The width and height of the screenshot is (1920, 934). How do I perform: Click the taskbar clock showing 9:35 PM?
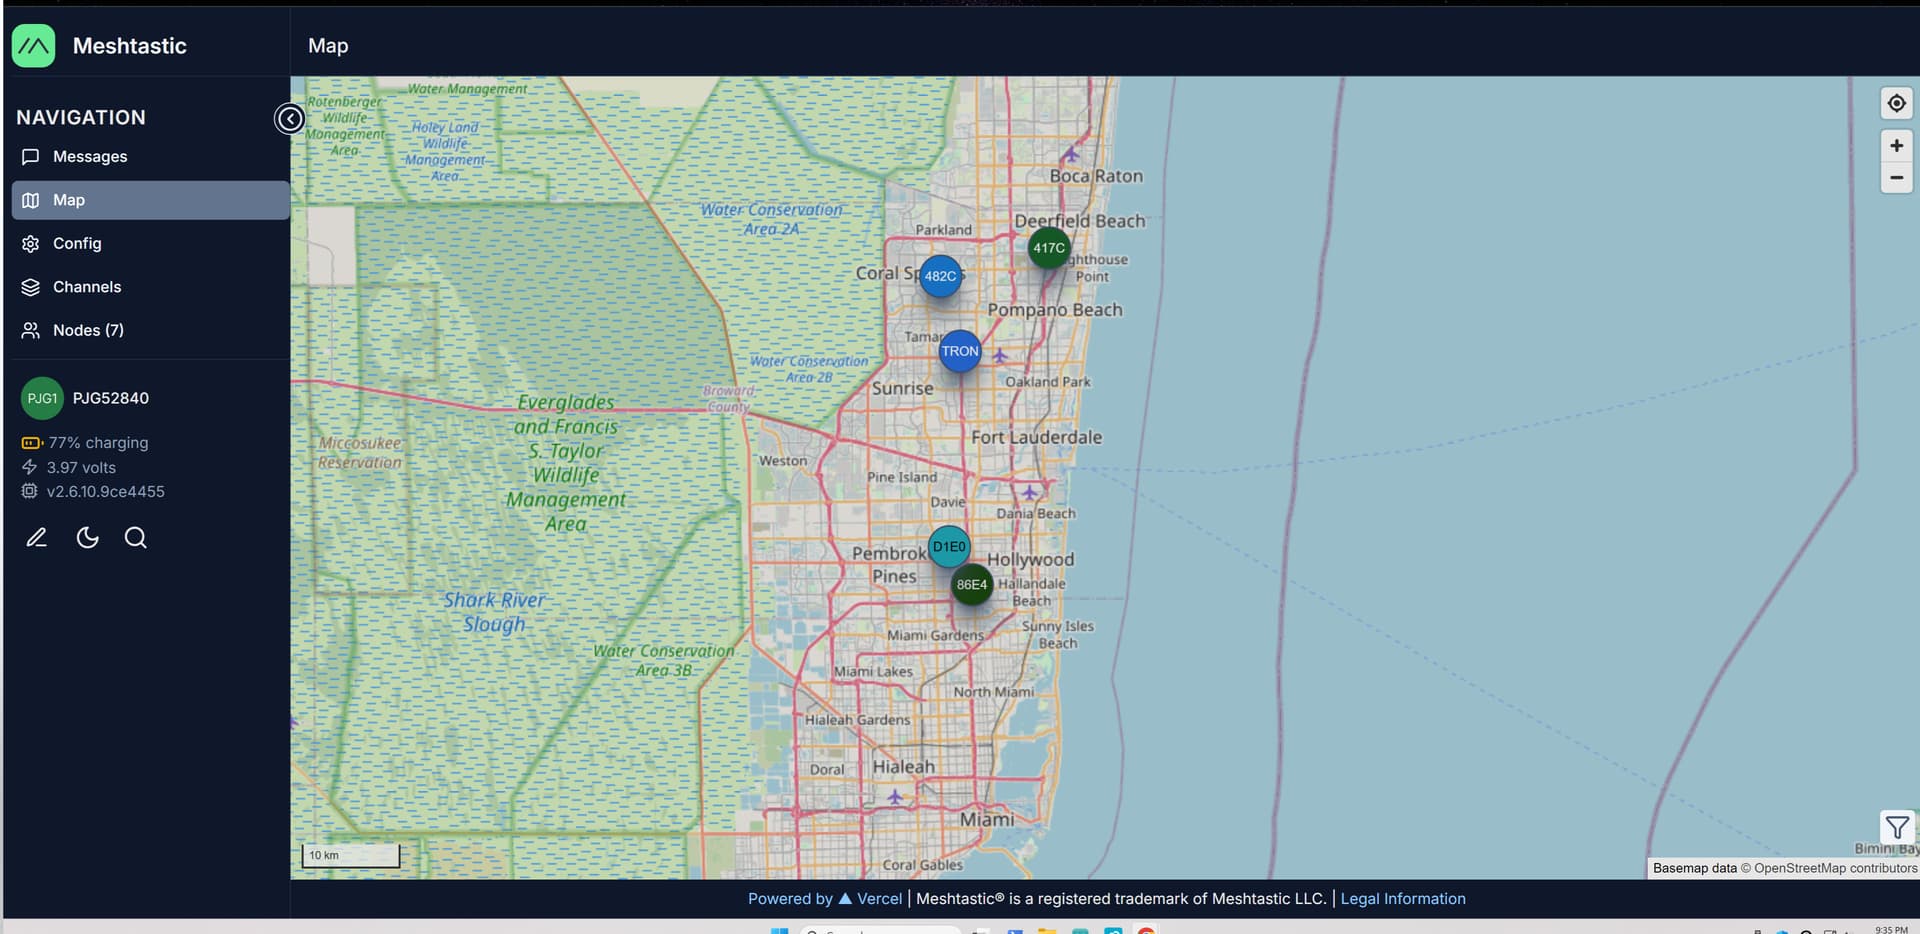tap(1891, 929)
